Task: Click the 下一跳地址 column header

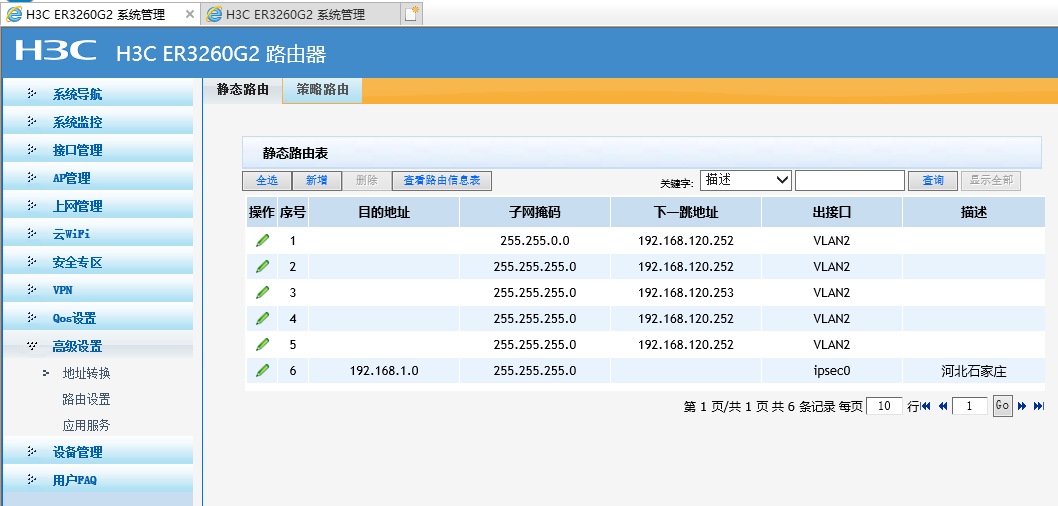Action: pyautogui.click(x=686, y=213)
